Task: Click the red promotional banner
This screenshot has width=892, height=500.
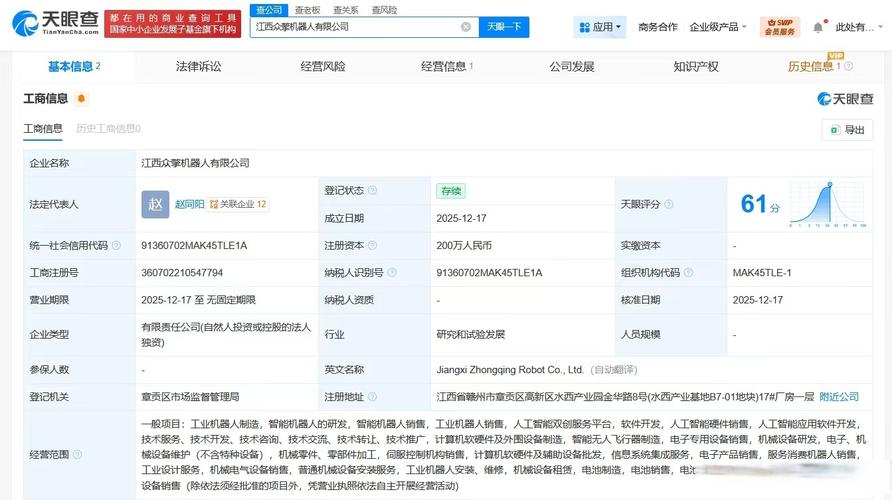Action: point(172,24)
